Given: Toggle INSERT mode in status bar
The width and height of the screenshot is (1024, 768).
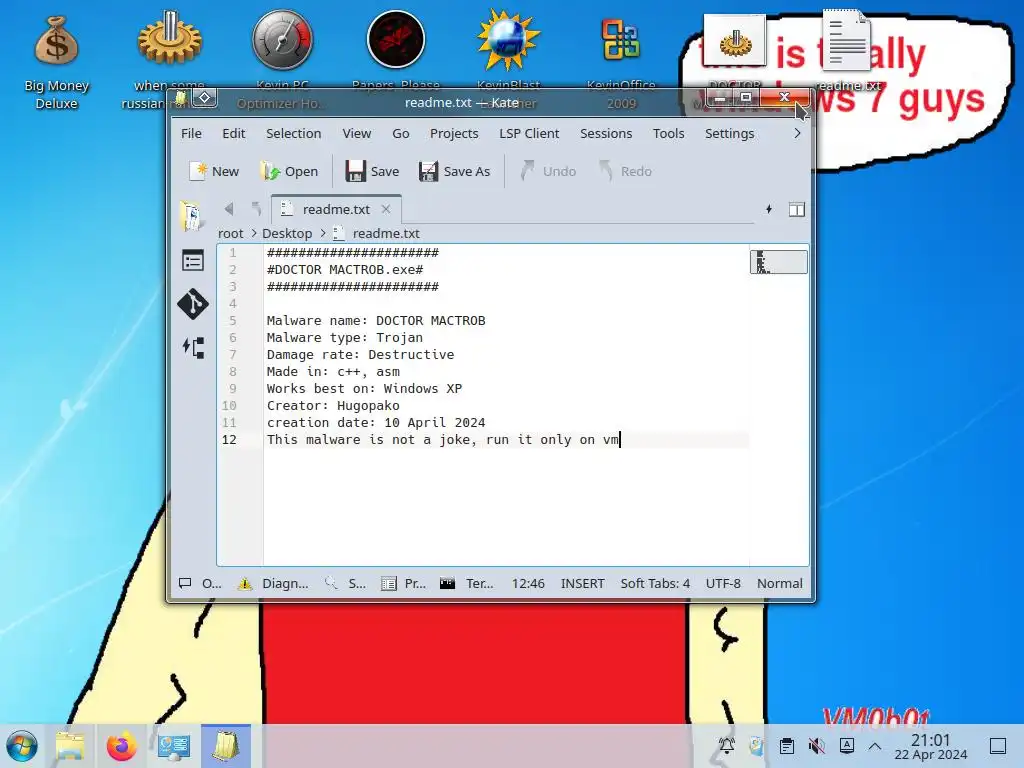Looking at the screenshot, I should coord(583,583).
